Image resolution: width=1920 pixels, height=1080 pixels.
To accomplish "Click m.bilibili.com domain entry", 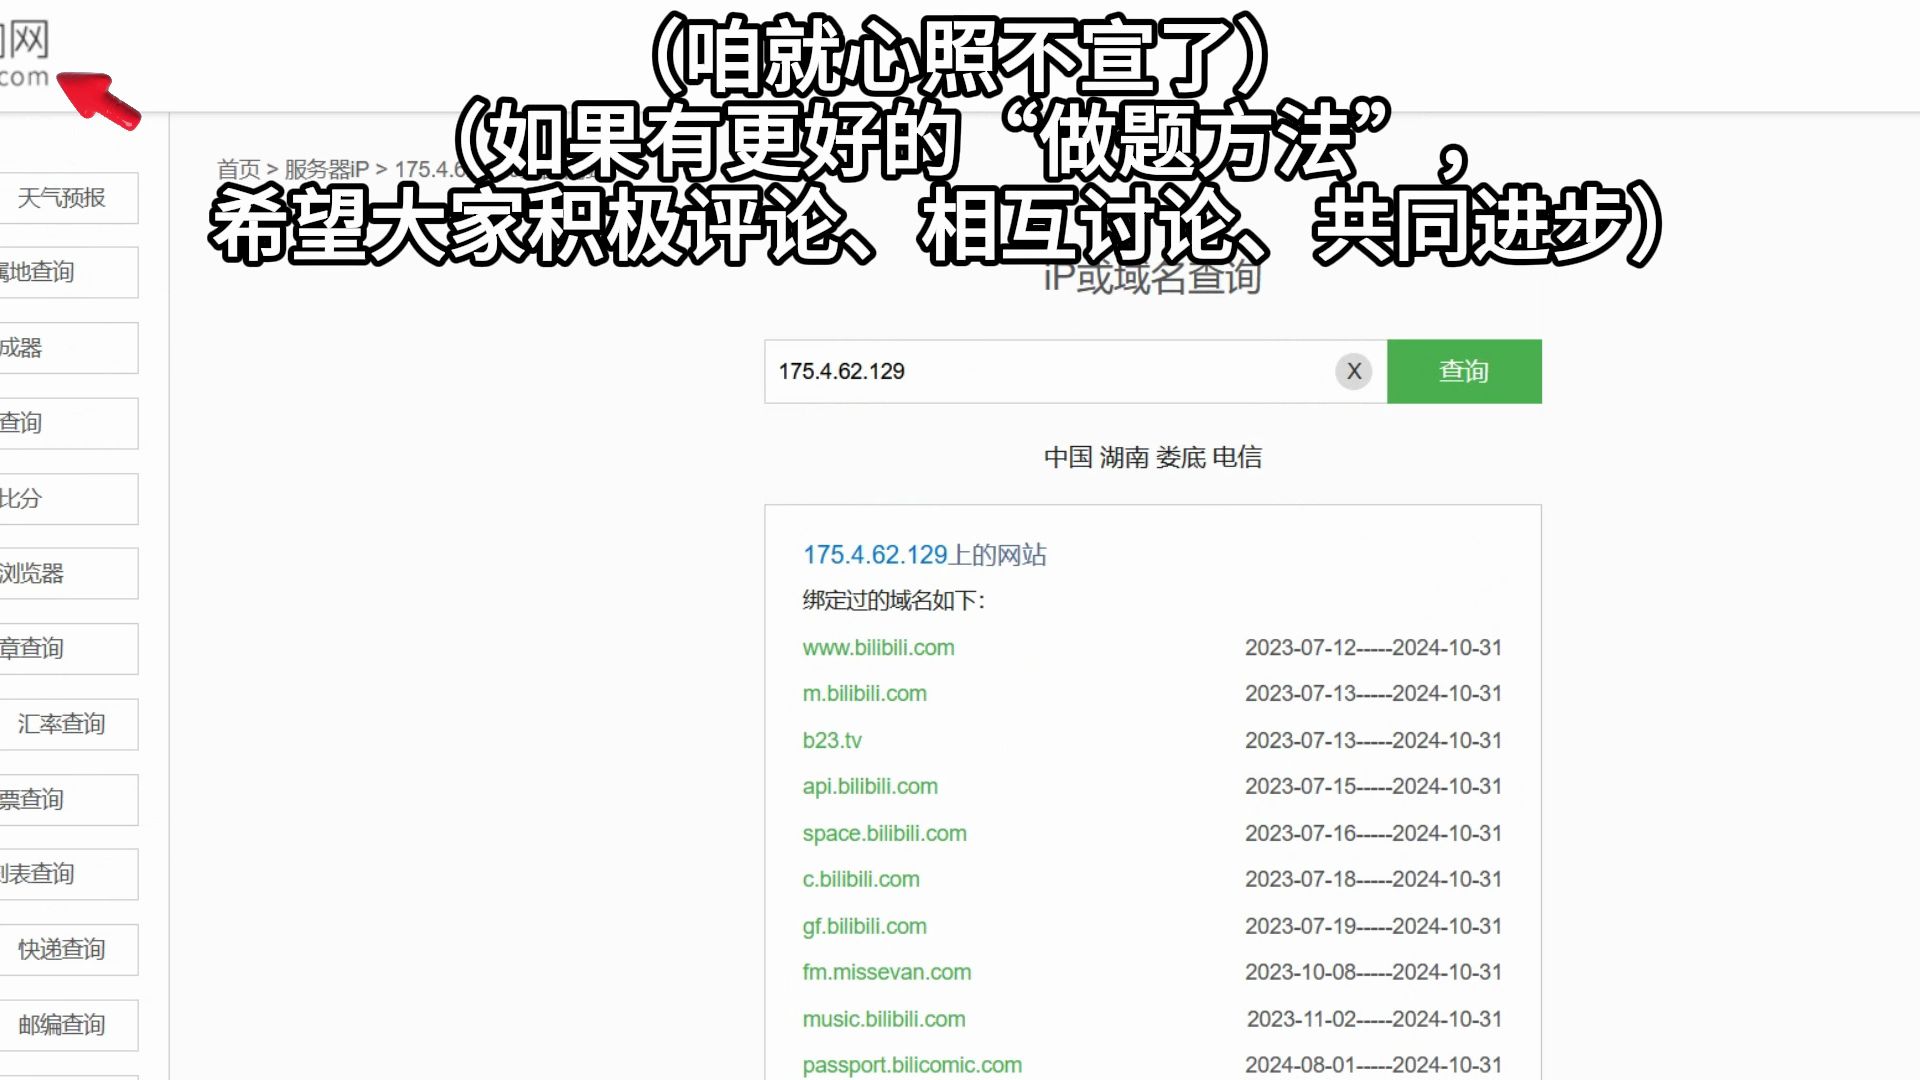I will pyautogui.click(x=865, y=694).
